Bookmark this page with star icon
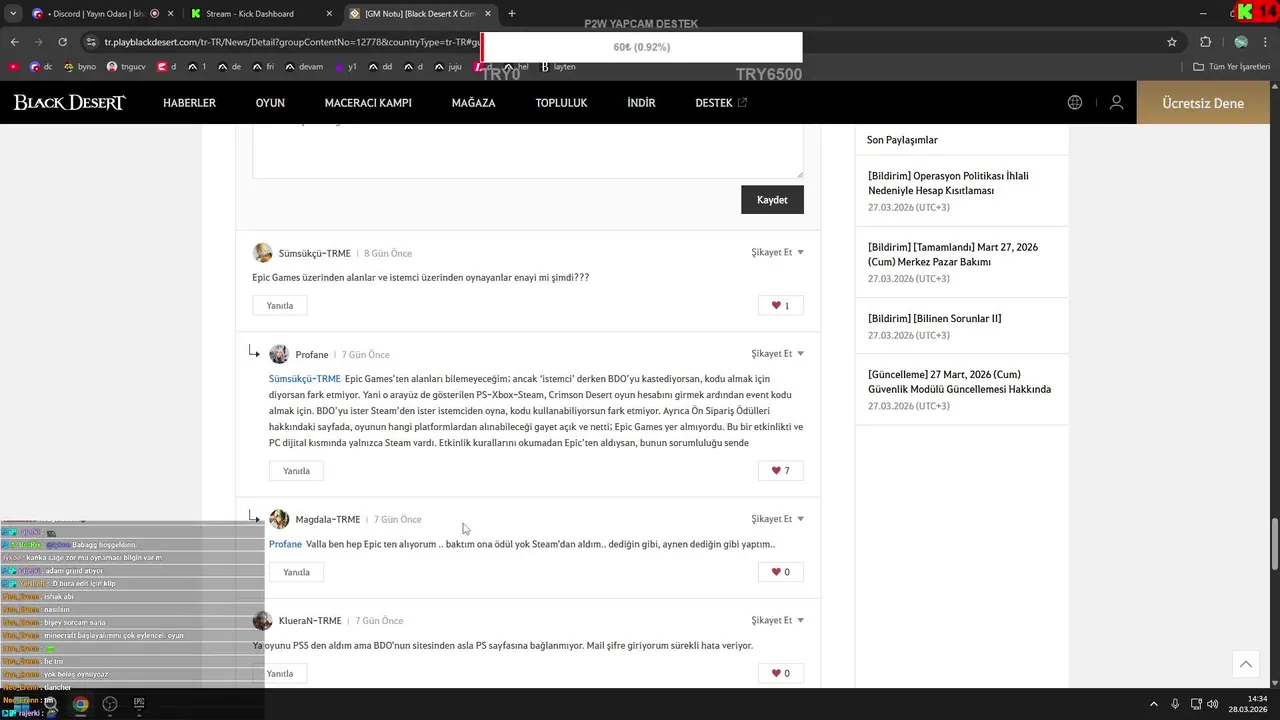This screenshot has height=720, width=1280. coord(1172,42)
